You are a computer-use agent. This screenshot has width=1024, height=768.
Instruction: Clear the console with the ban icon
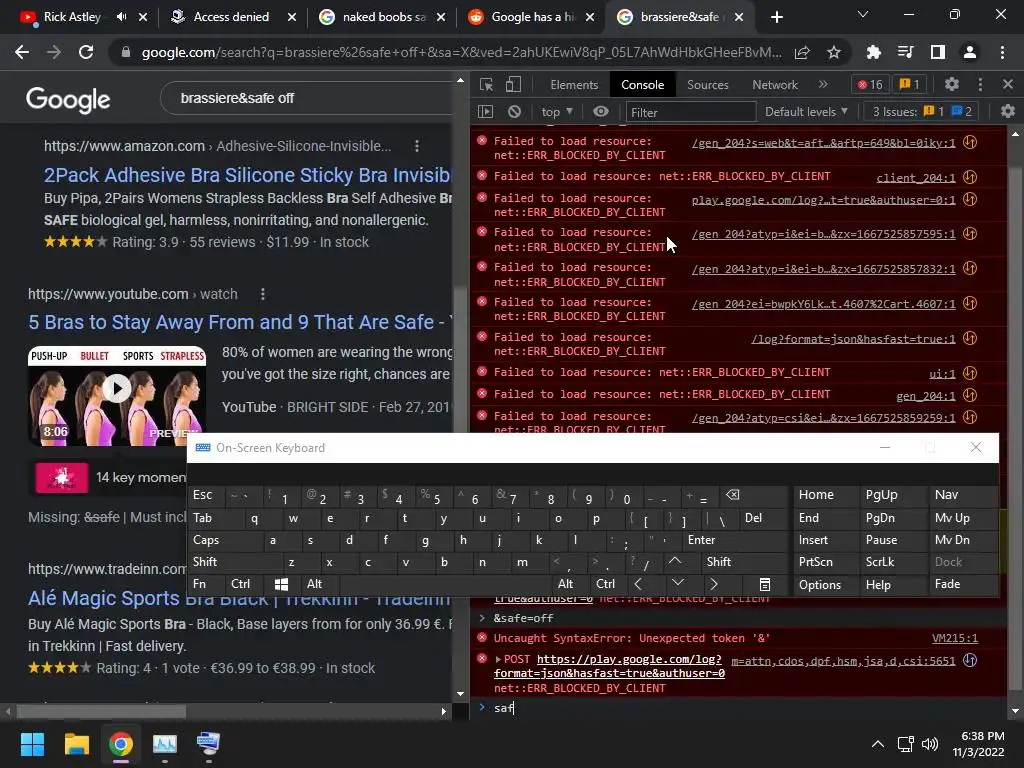515,112
